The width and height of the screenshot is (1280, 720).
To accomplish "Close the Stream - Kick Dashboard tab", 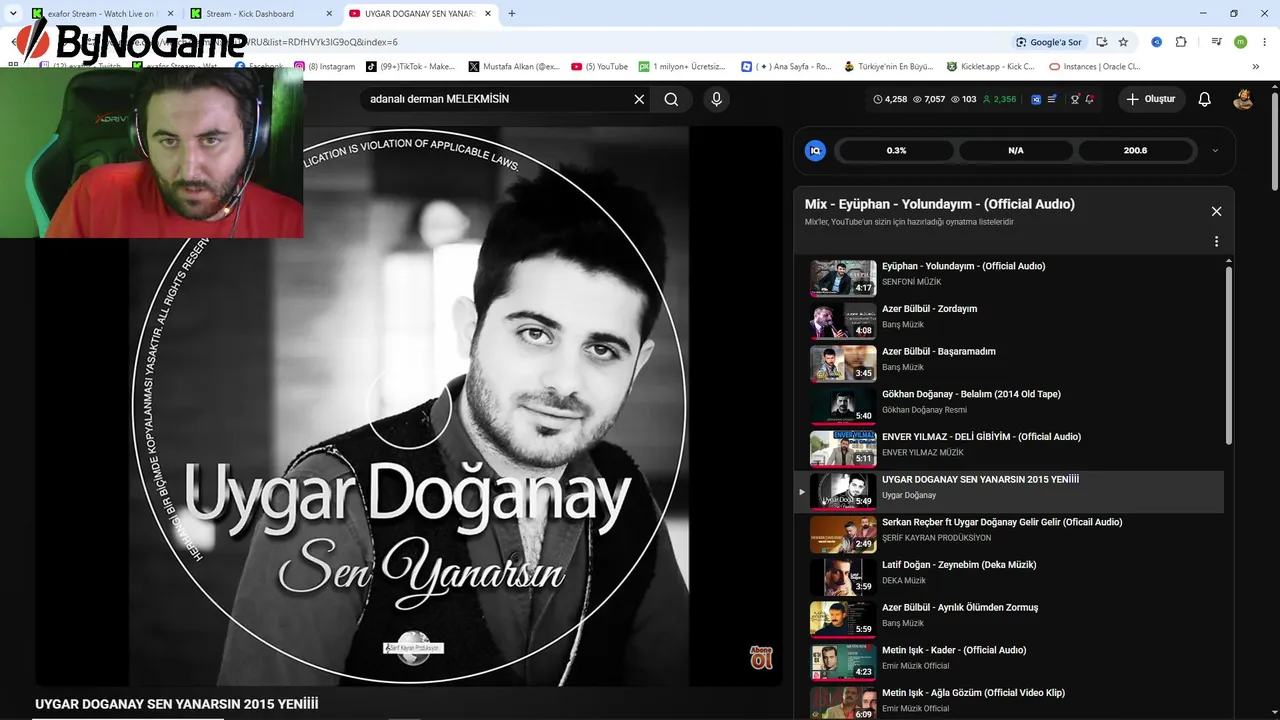I will (329, 14).
